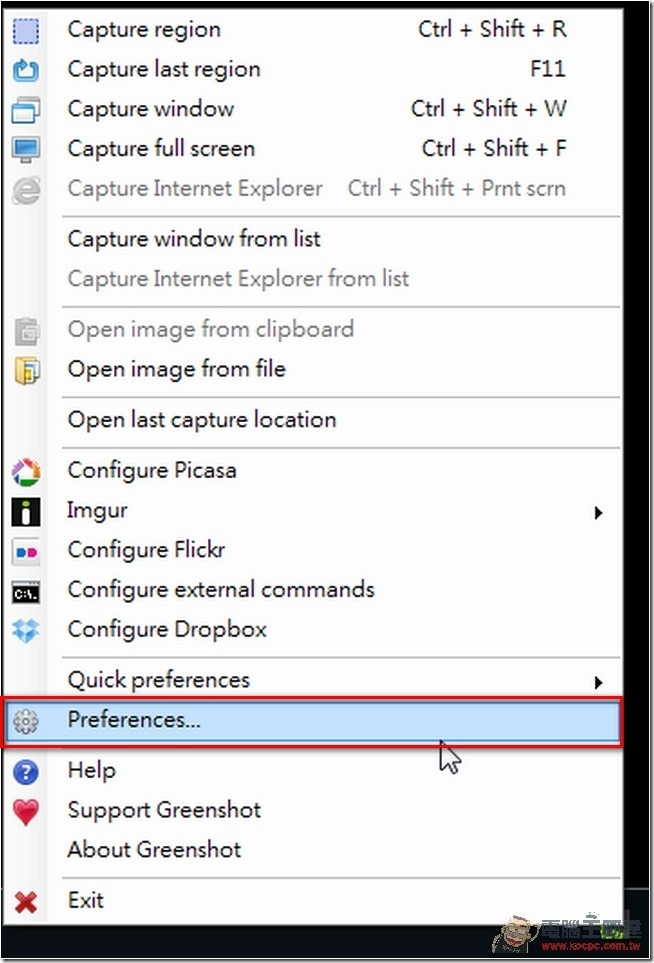Click the Capture last region icon

pyautogui.click(x=26, y=70)
